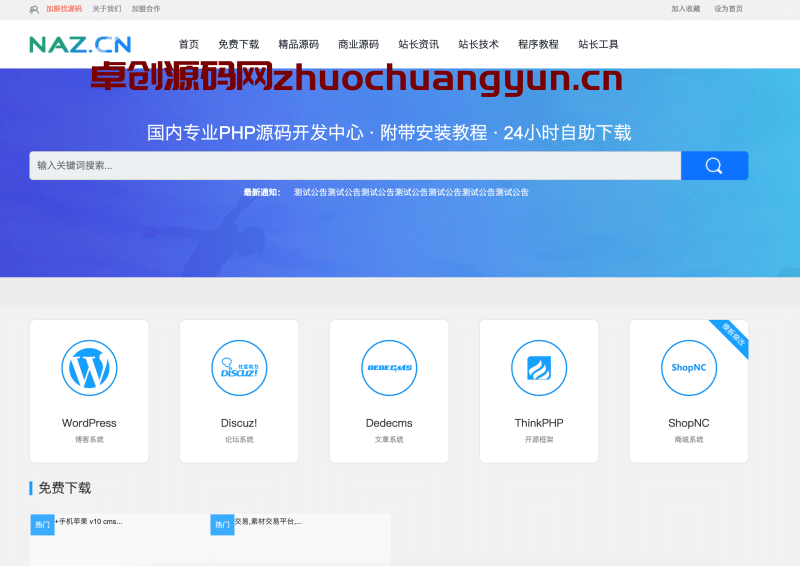Click 文章系统 subtitle under Dedecms

tap(389, 439)
